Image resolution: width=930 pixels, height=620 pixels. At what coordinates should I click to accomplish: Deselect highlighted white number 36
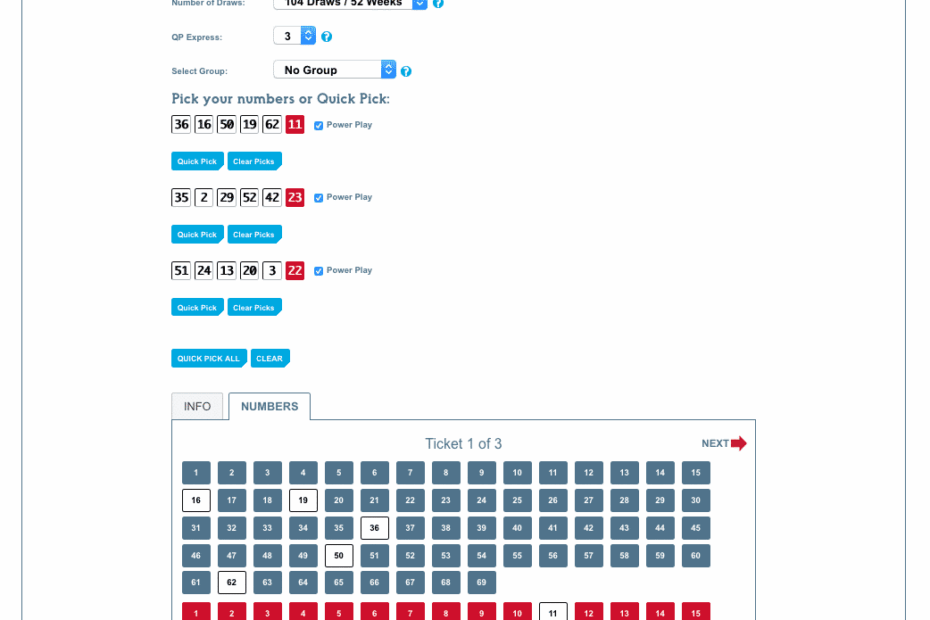tap(374, 528)
